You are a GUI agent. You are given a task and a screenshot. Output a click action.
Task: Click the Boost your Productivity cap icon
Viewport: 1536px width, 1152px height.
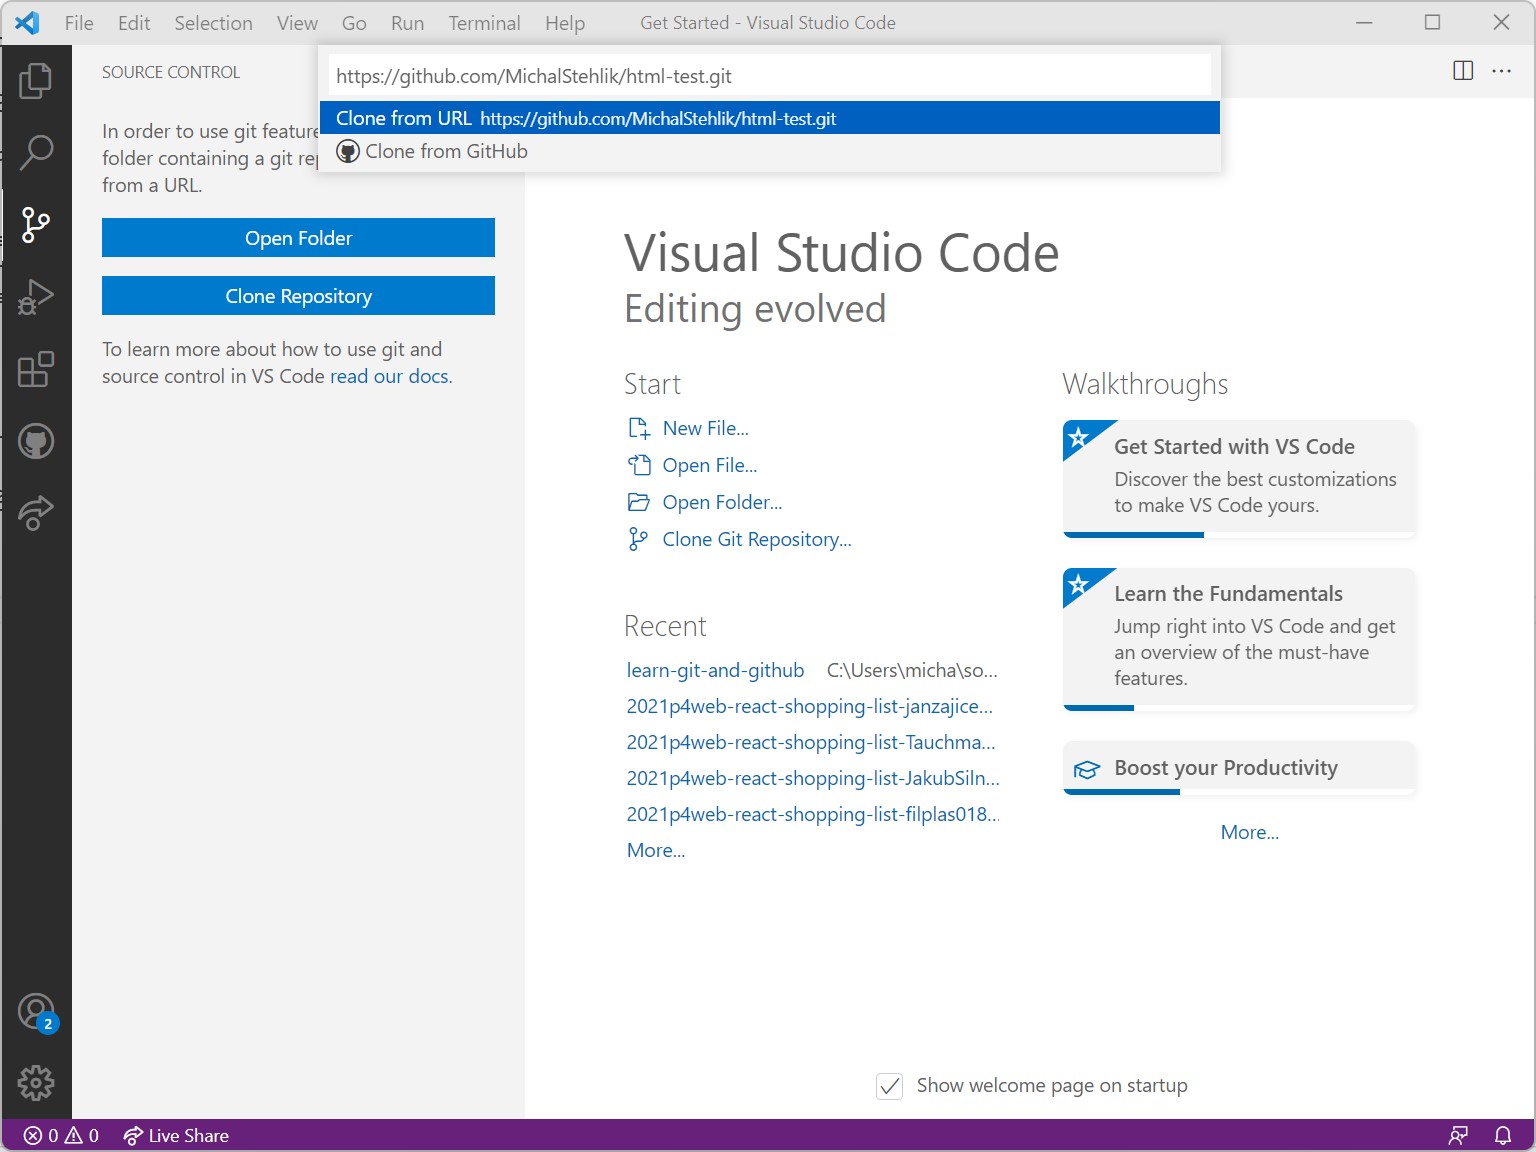[x=1087, y=769]
